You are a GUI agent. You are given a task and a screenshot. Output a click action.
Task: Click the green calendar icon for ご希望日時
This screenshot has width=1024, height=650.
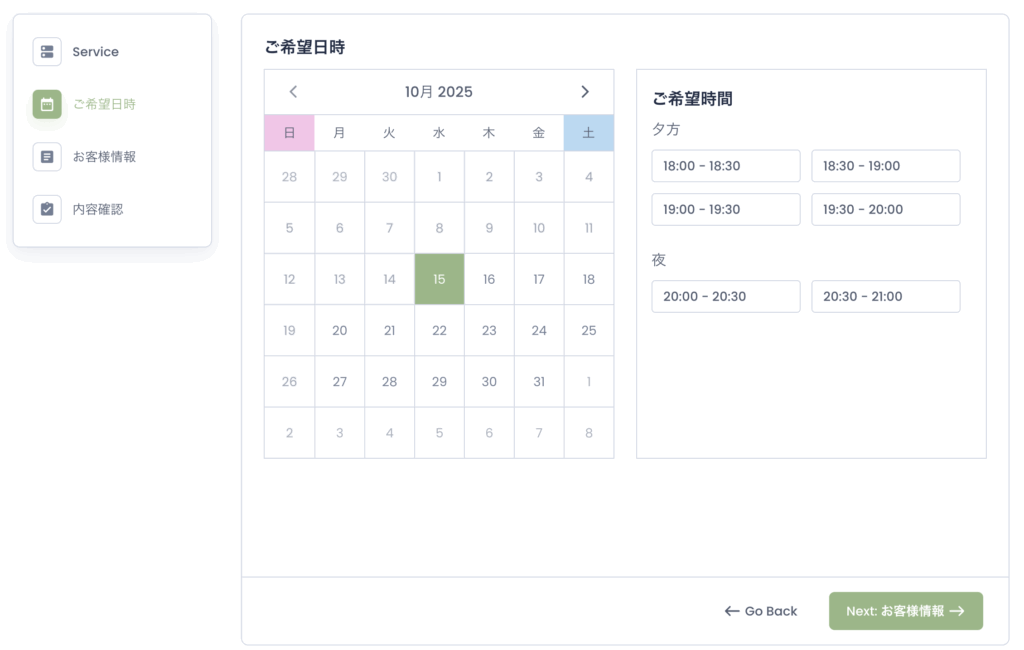click(47, 104)
